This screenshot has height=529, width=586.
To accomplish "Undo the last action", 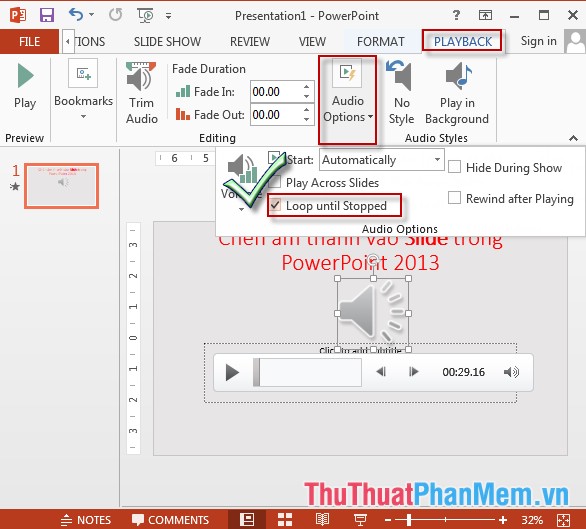I will (76, 15).
